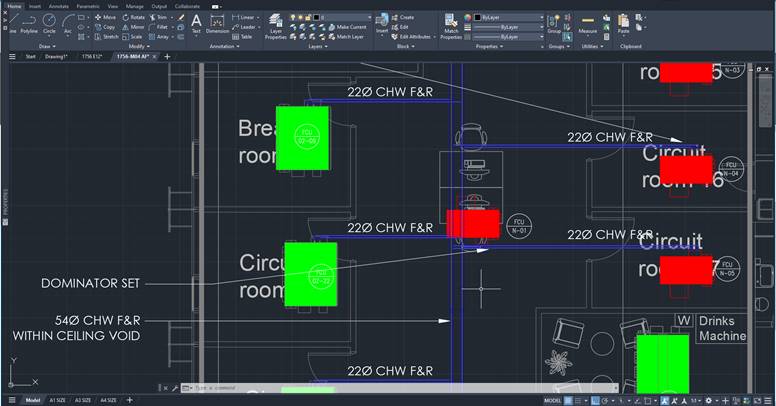Open Layer Properties manager
Screen dimensions: 776x406
click(x=276, y=27)
